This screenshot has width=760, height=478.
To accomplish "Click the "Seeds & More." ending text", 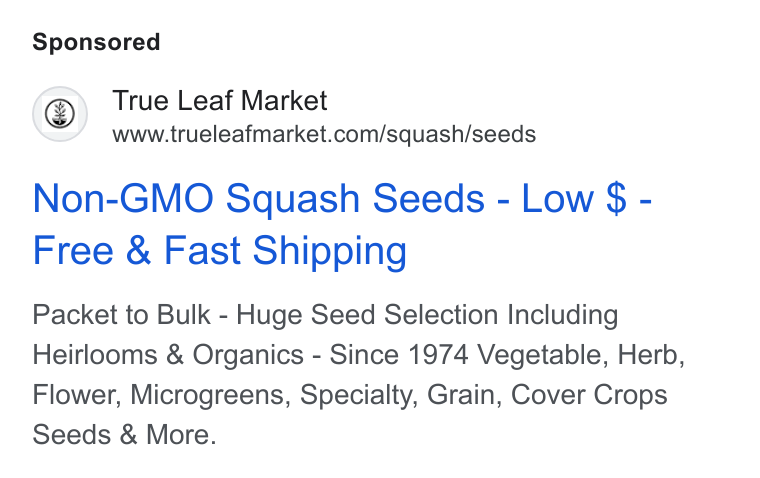I will (124, 434).
